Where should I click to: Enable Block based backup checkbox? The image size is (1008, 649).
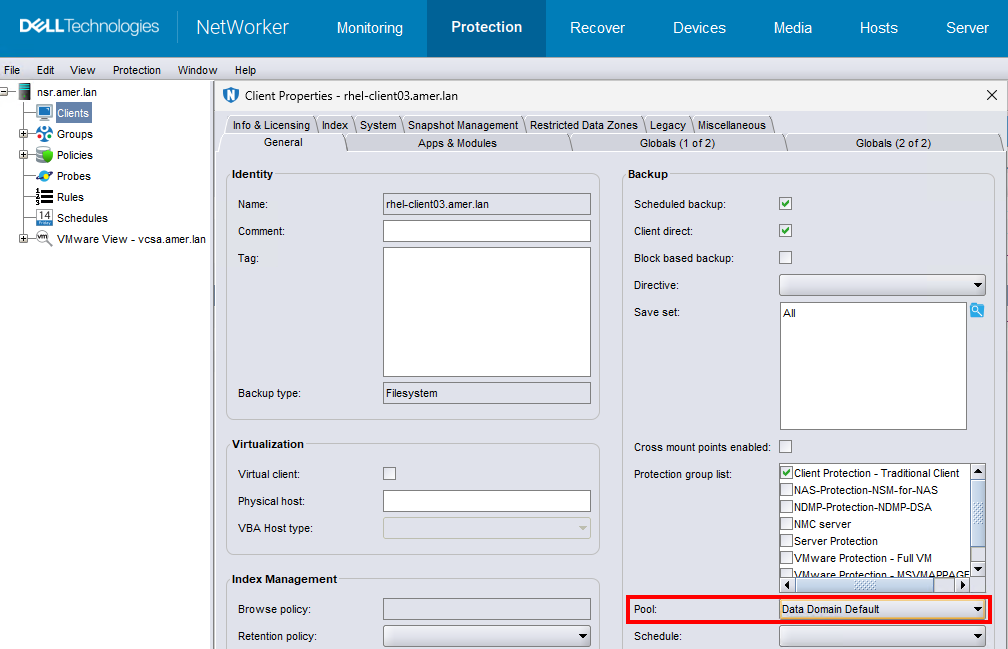tap(786, 258)
